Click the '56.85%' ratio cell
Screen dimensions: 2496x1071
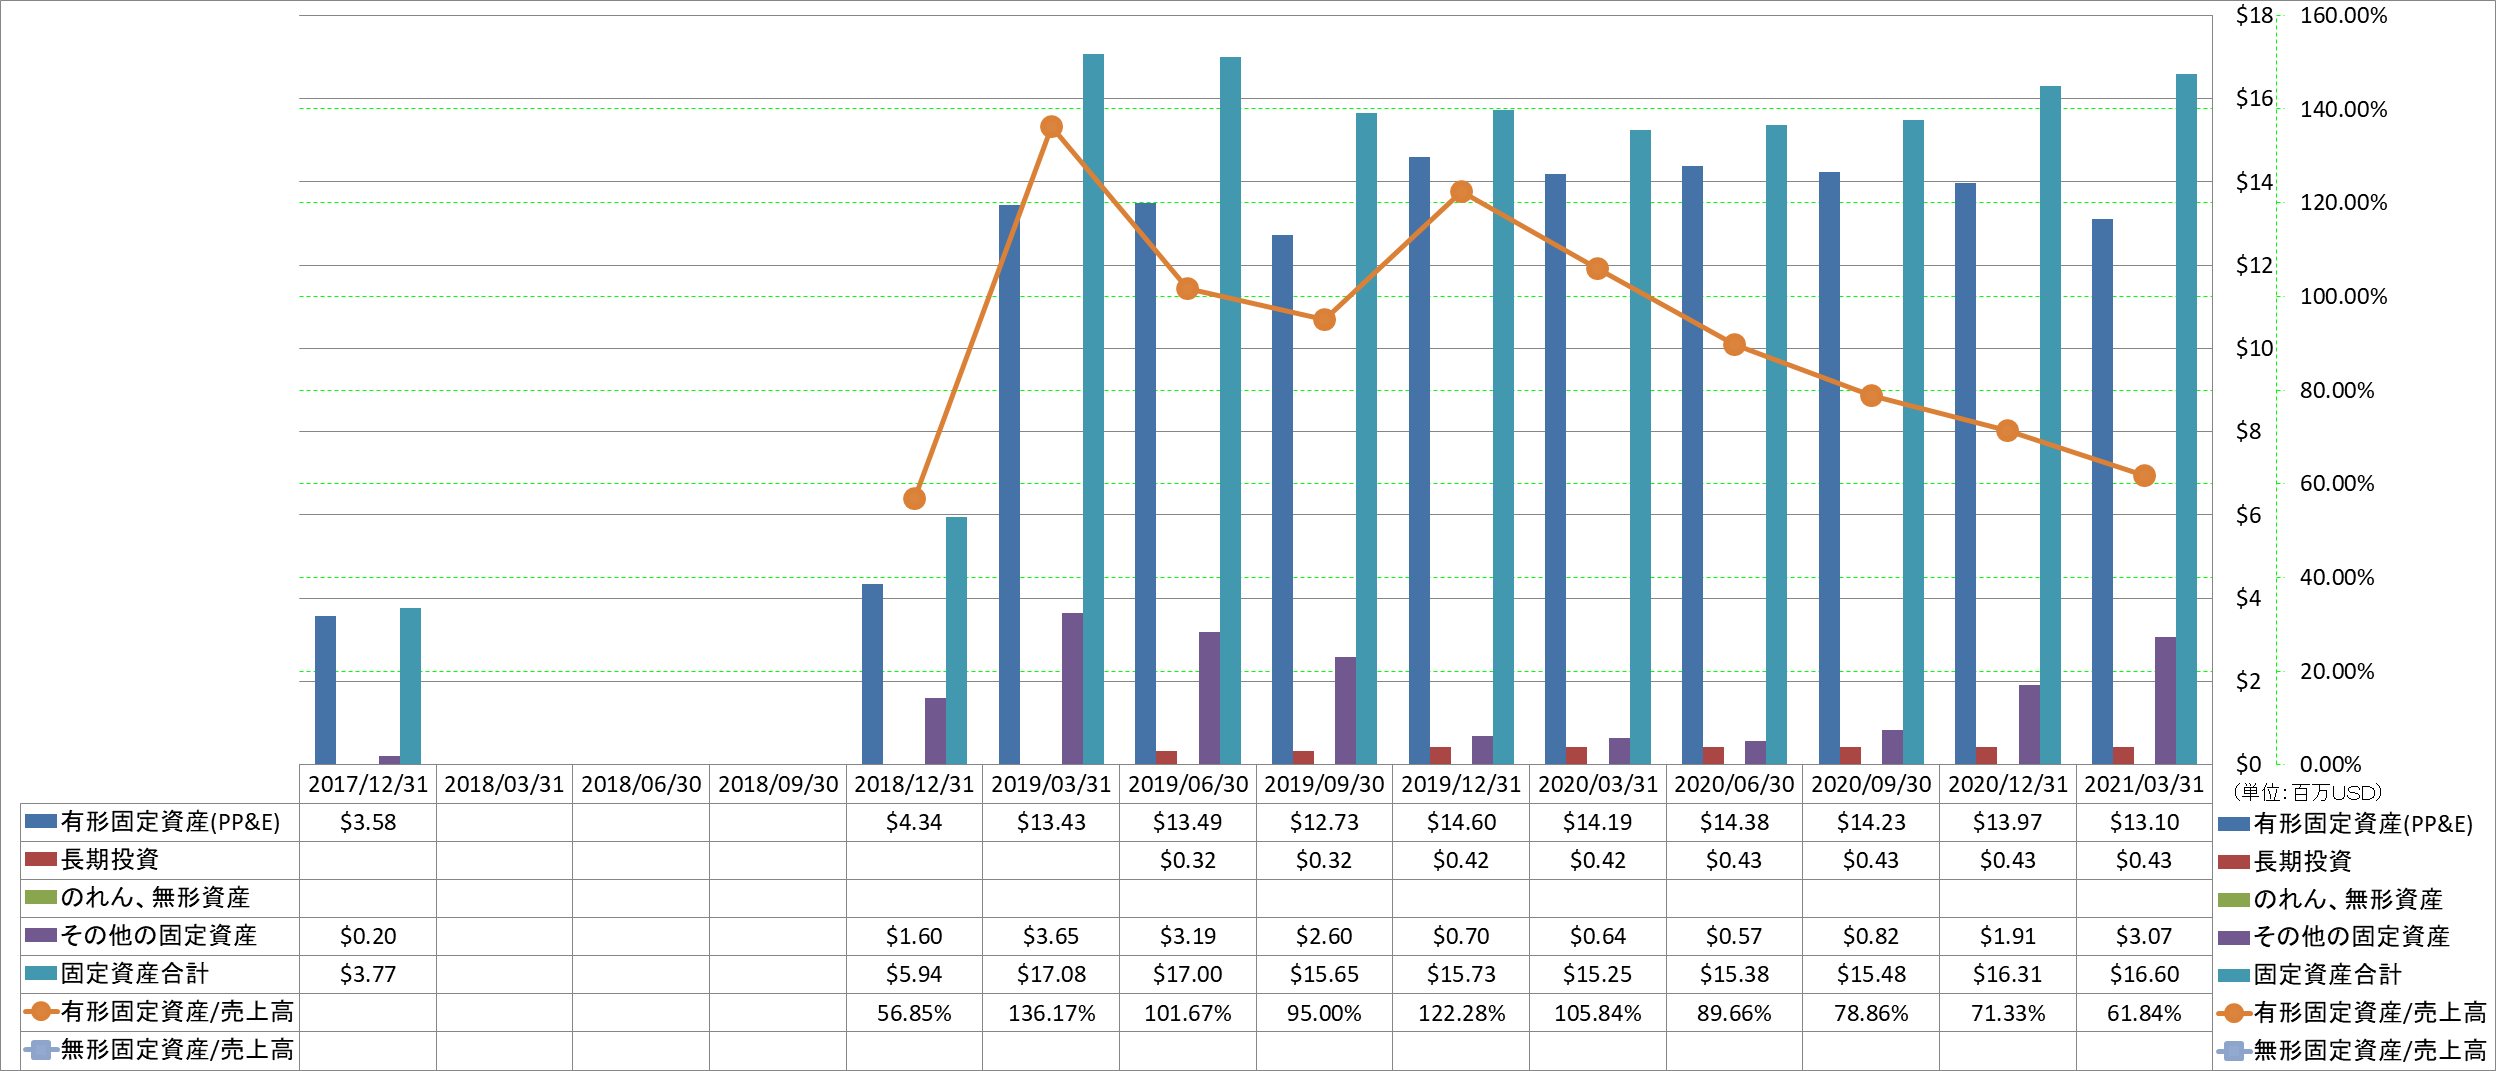pyautogui.click(x=914, y=1013)
